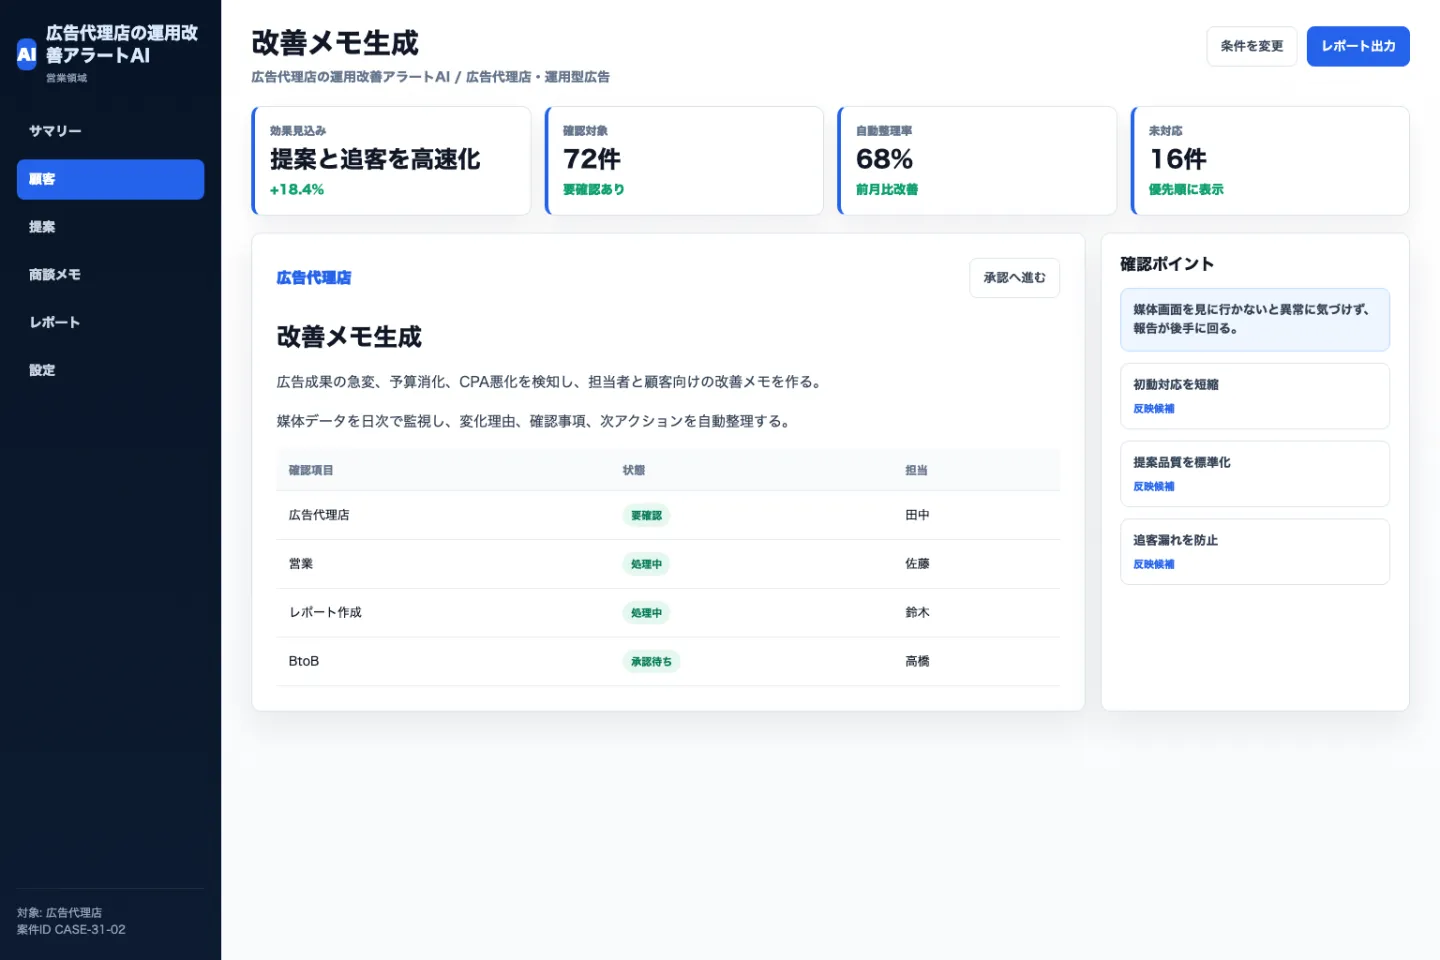
Task: Click the 承認待ち badge in BtoB row
Action: pos(651,662)
